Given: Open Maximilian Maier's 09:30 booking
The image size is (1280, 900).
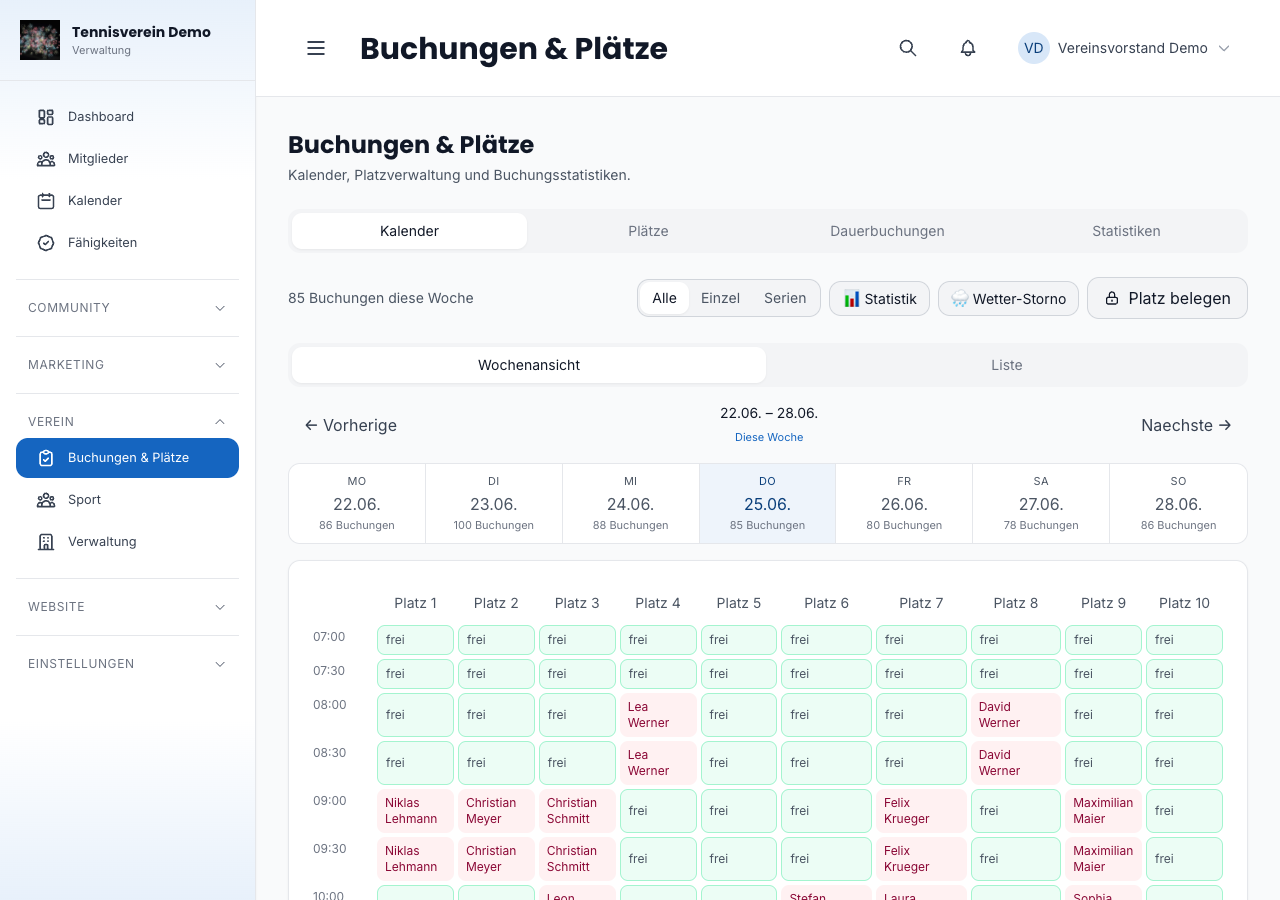Looking at the screenshot, I should [1103, 859].
